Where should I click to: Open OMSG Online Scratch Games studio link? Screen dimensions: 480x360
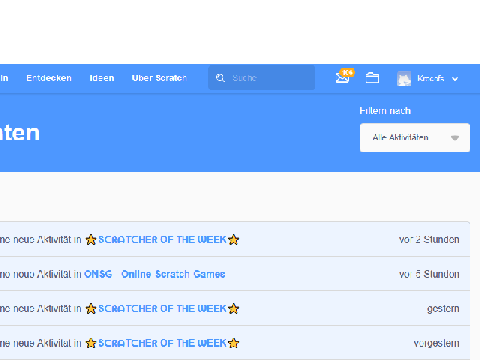click(x=155, y=274)
